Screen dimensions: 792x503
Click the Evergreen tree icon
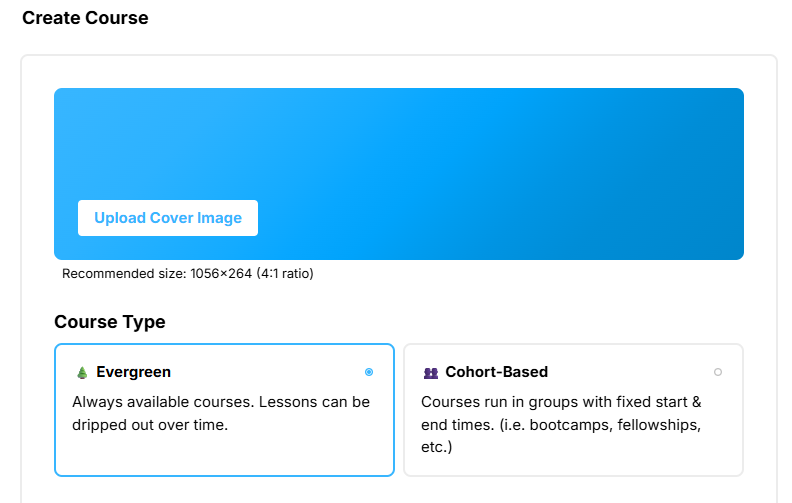[82, 373]
